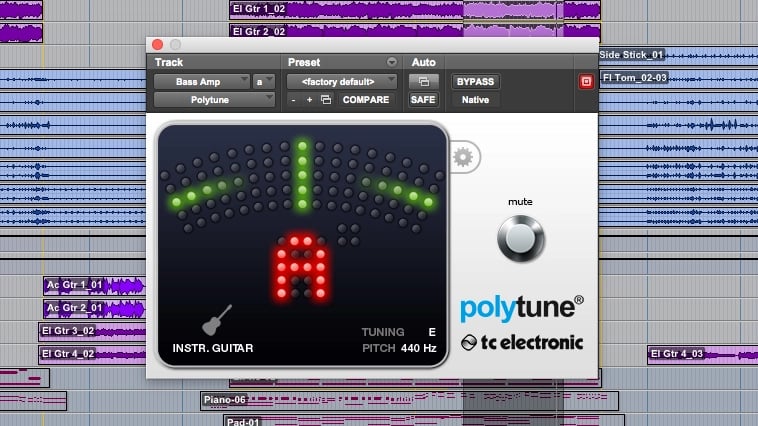The image size is (758, 426).
Task: Click the Track header label
Action: point(169,62)
